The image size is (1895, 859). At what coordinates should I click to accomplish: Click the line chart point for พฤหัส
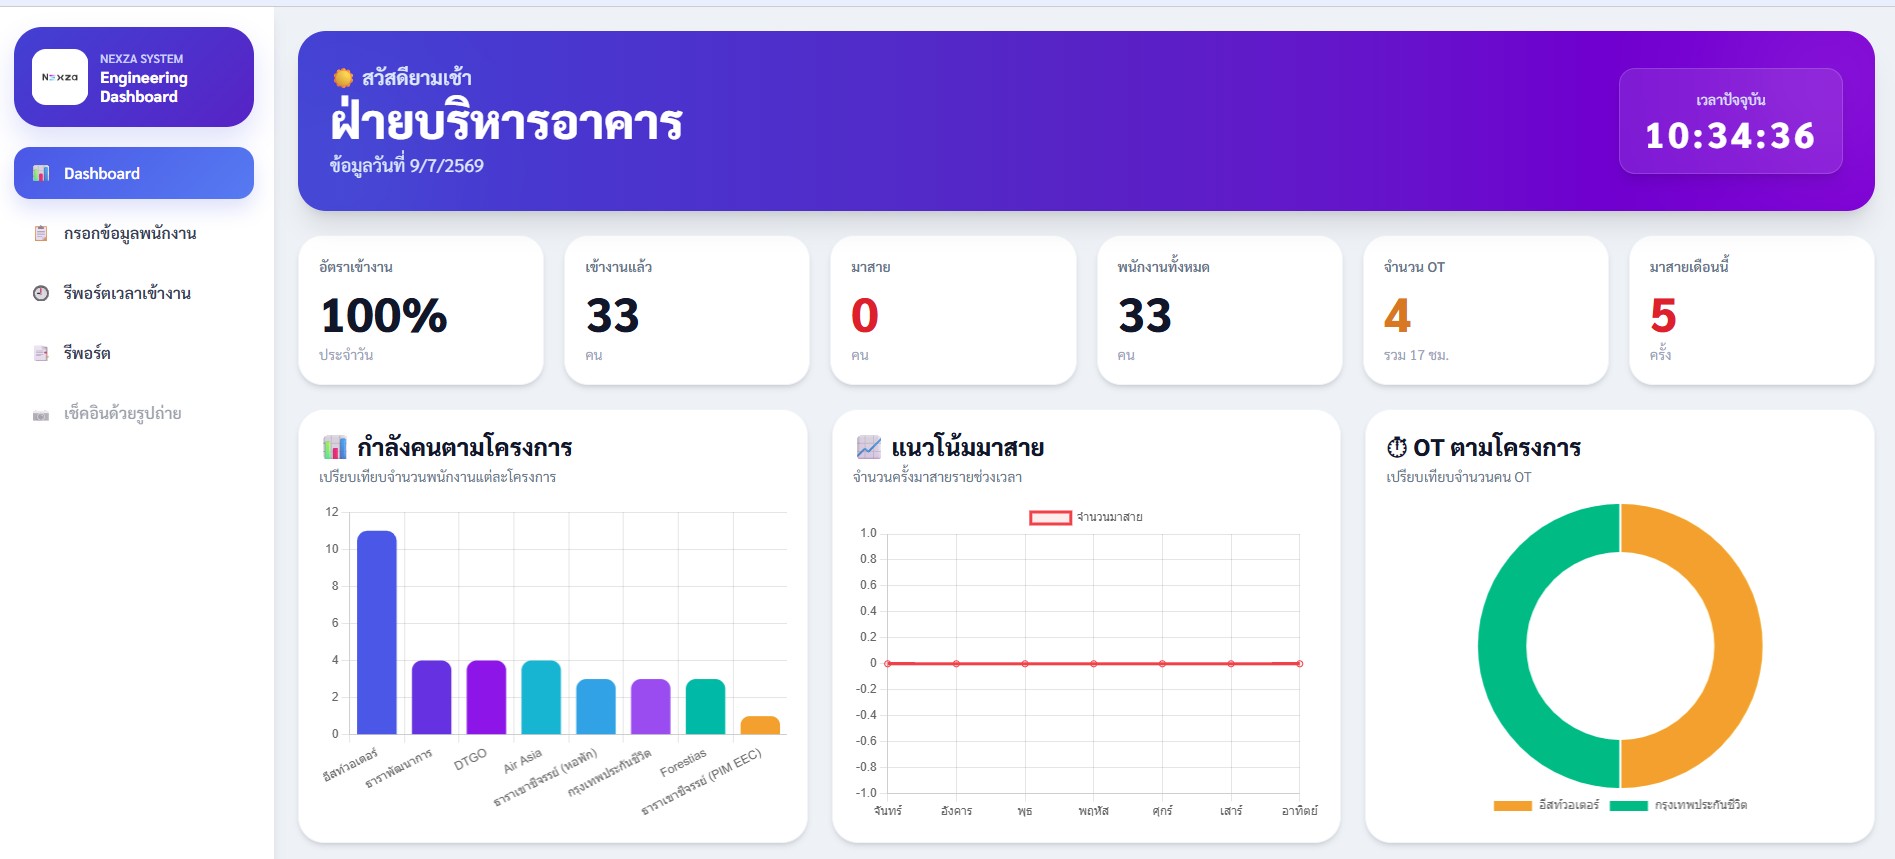[1093, 663]
